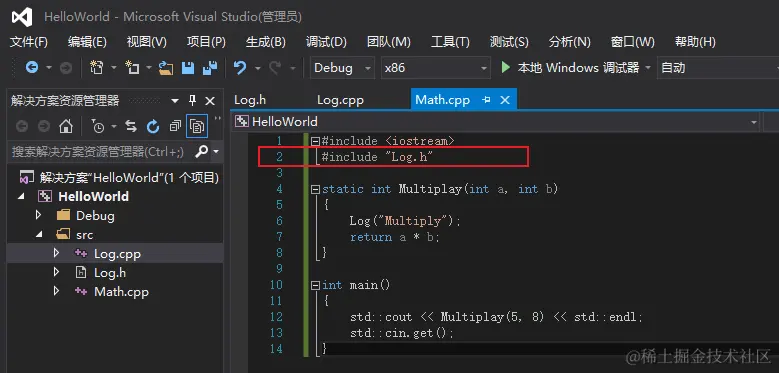This screenshot has height=373, width=779.
Task: Open the 分析(N) menu
Action: pyautogui.click(x=570, y=42)
